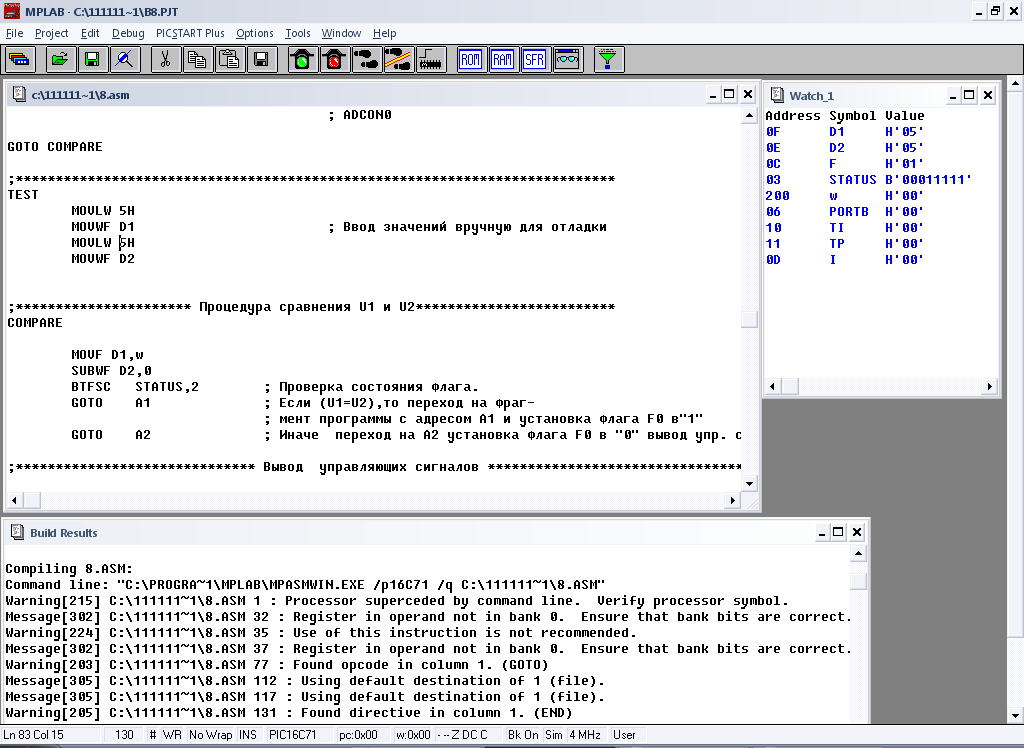1024x748 pixels.
Task: Open the RAM file registers window icon
Action: click(x=503, y=59)
